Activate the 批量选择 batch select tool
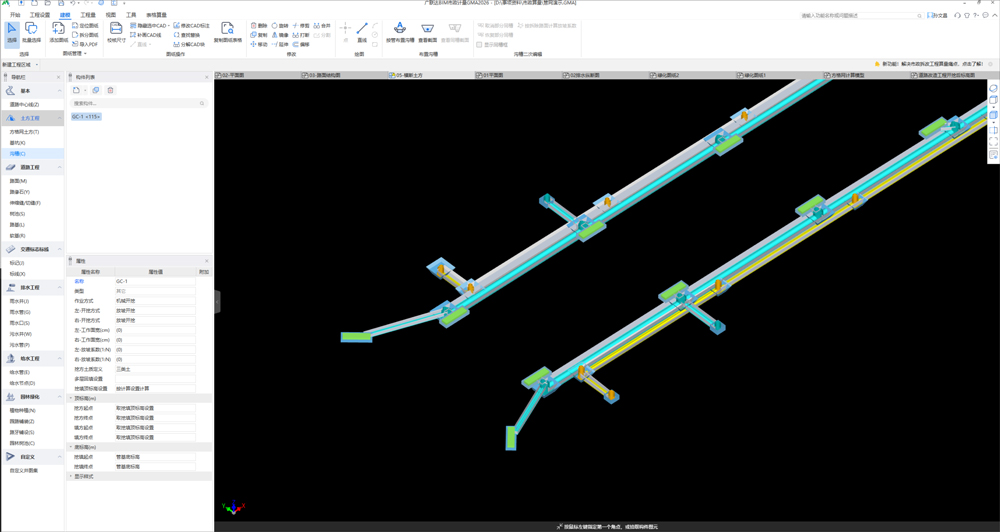Viewport: 1000px width, 532px height. point(31,33)
